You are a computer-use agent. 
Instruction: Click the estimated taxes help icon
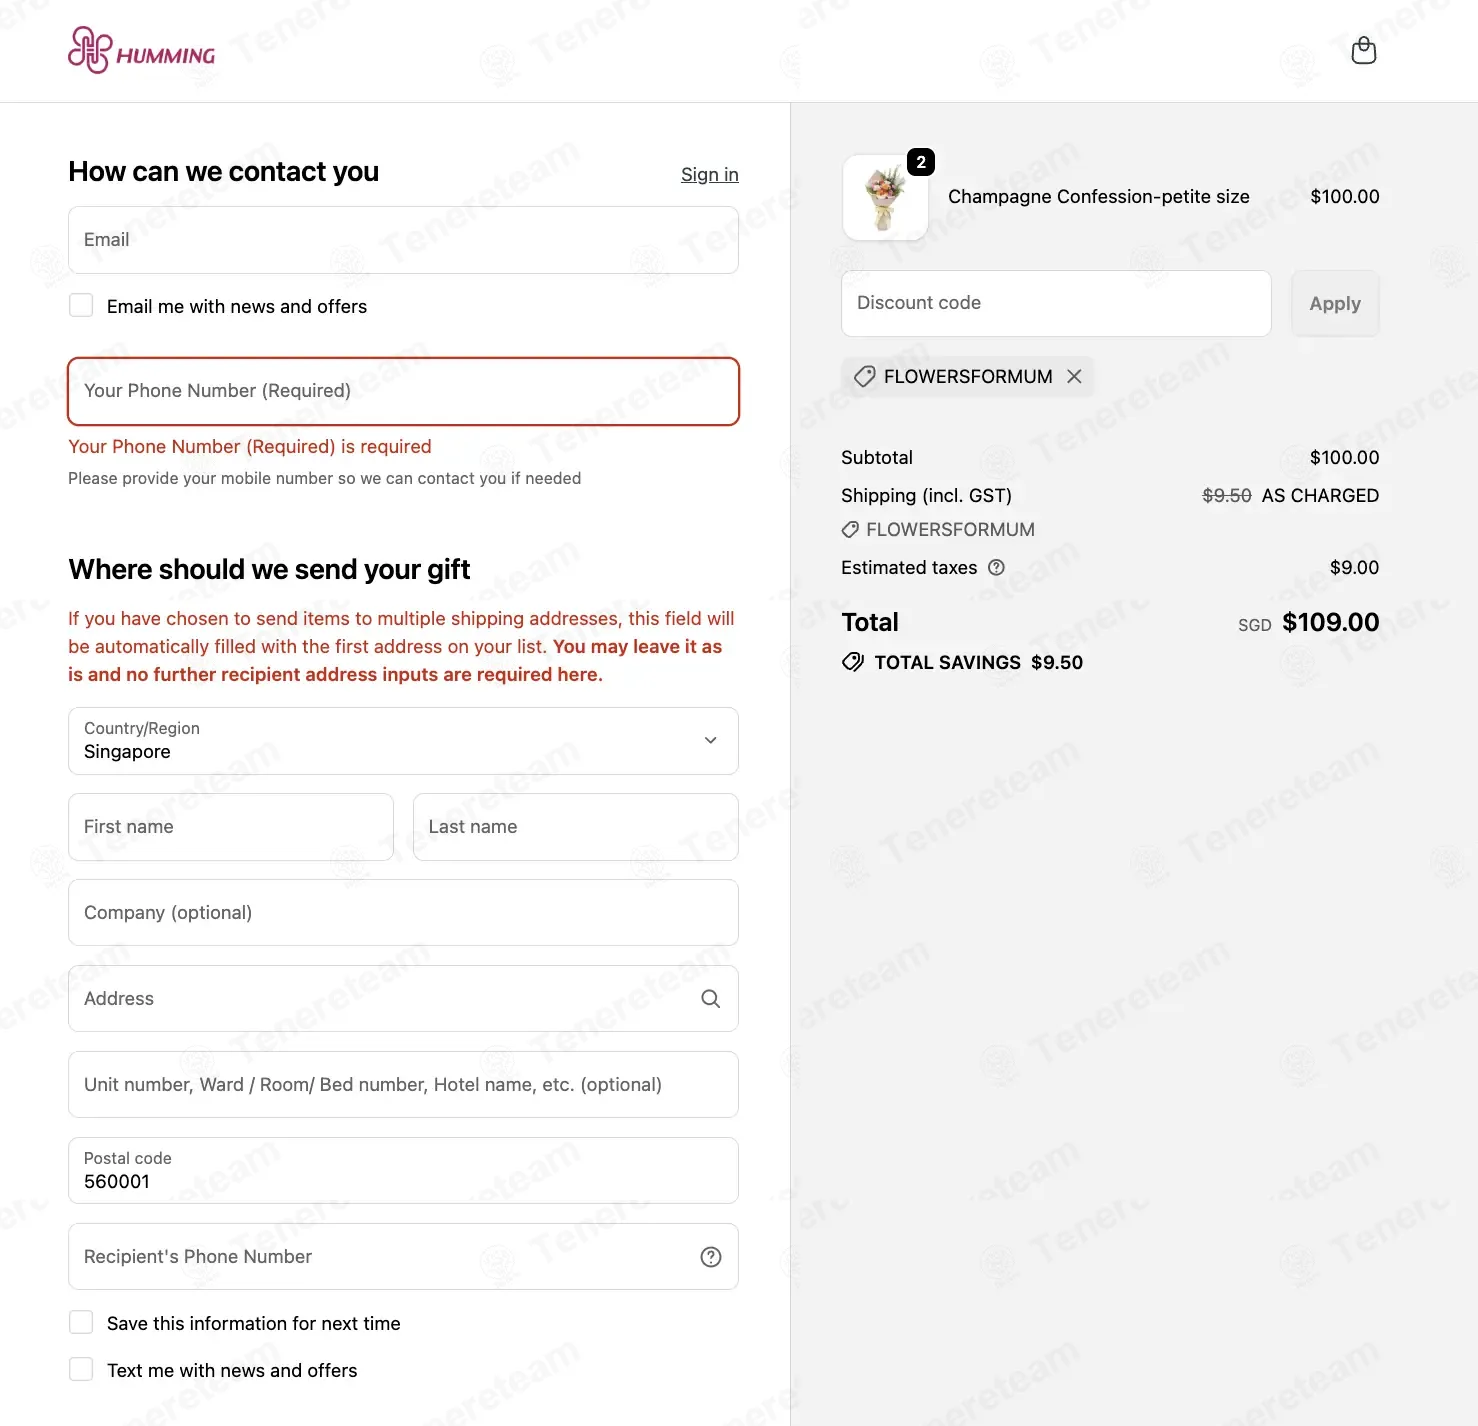996,567
